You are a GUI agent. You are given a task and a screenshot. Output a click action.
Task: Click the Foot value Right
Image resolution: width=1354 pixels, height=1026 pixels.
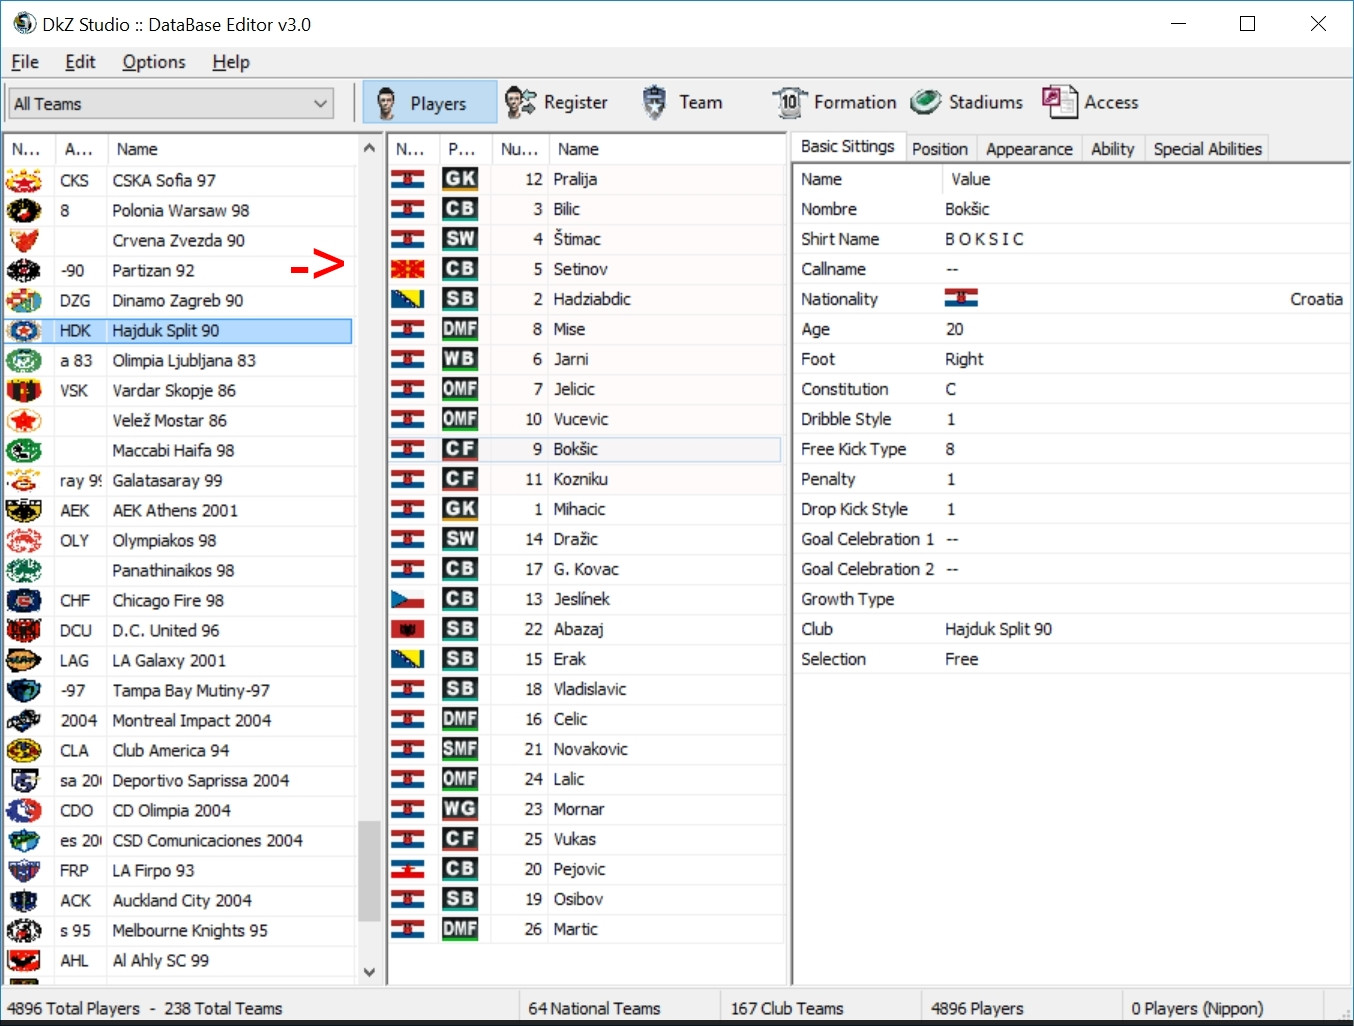pos(964,359)
